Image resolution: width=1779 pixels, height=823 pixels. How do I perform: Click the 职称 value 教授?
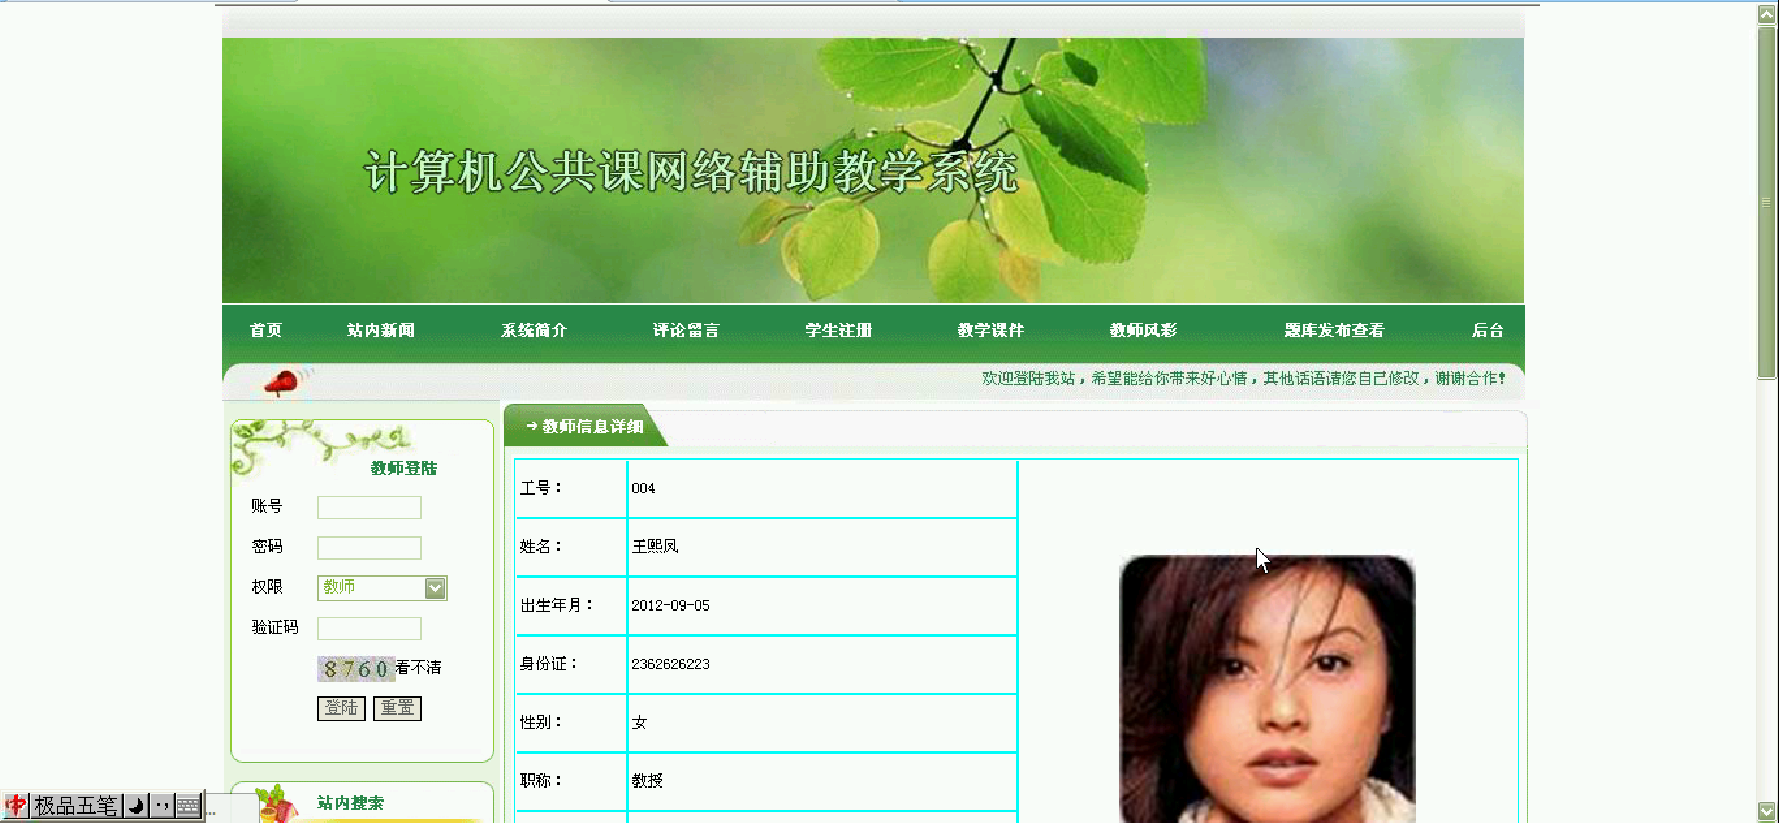point(647,780)
